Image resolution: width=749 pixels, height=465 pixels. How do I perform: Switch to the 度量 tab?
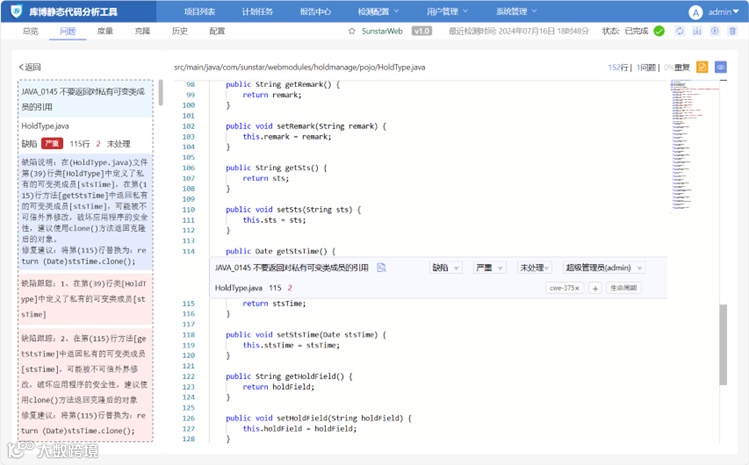pos(105,31)
